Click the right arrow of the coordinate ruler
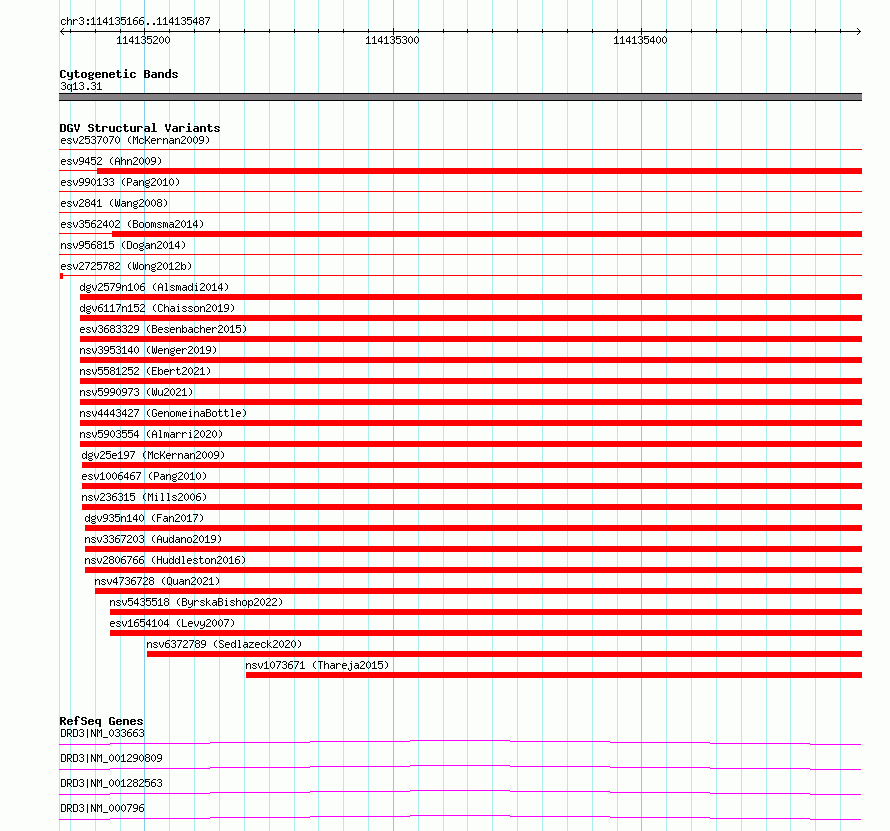 click(x=859, y=31)
